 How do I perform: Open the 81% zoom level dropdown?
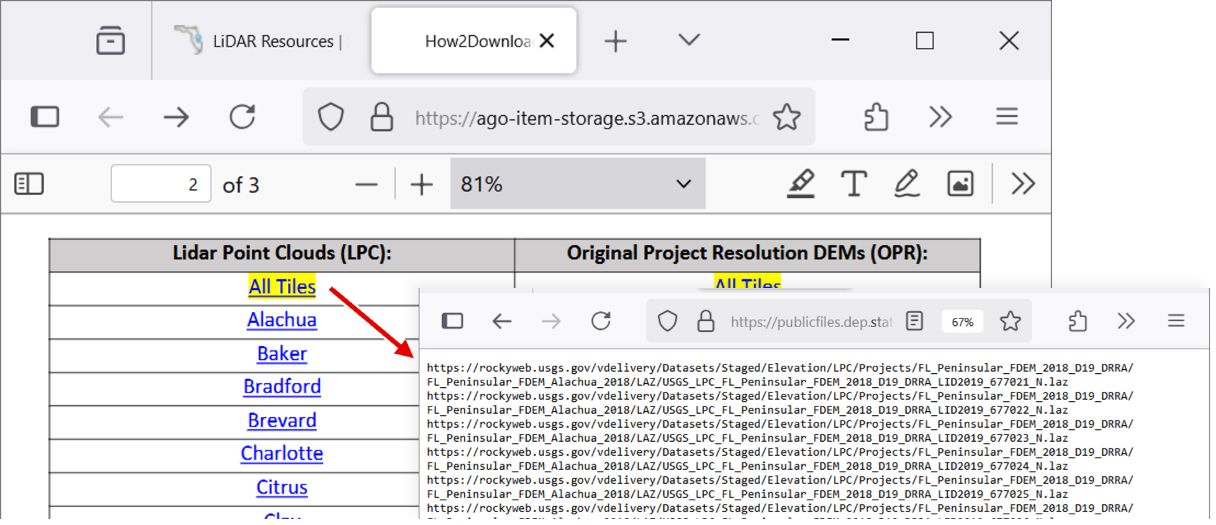577,184
